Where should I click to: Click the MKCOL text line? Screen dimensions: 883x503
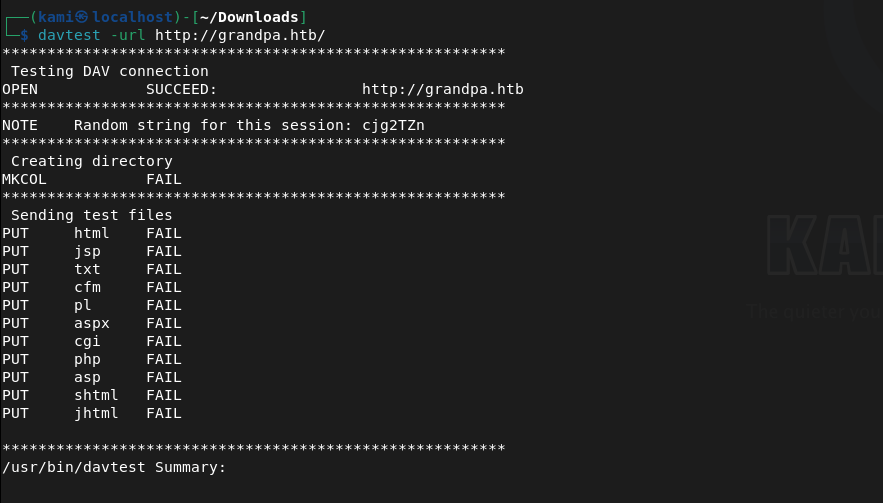point(24,179)
